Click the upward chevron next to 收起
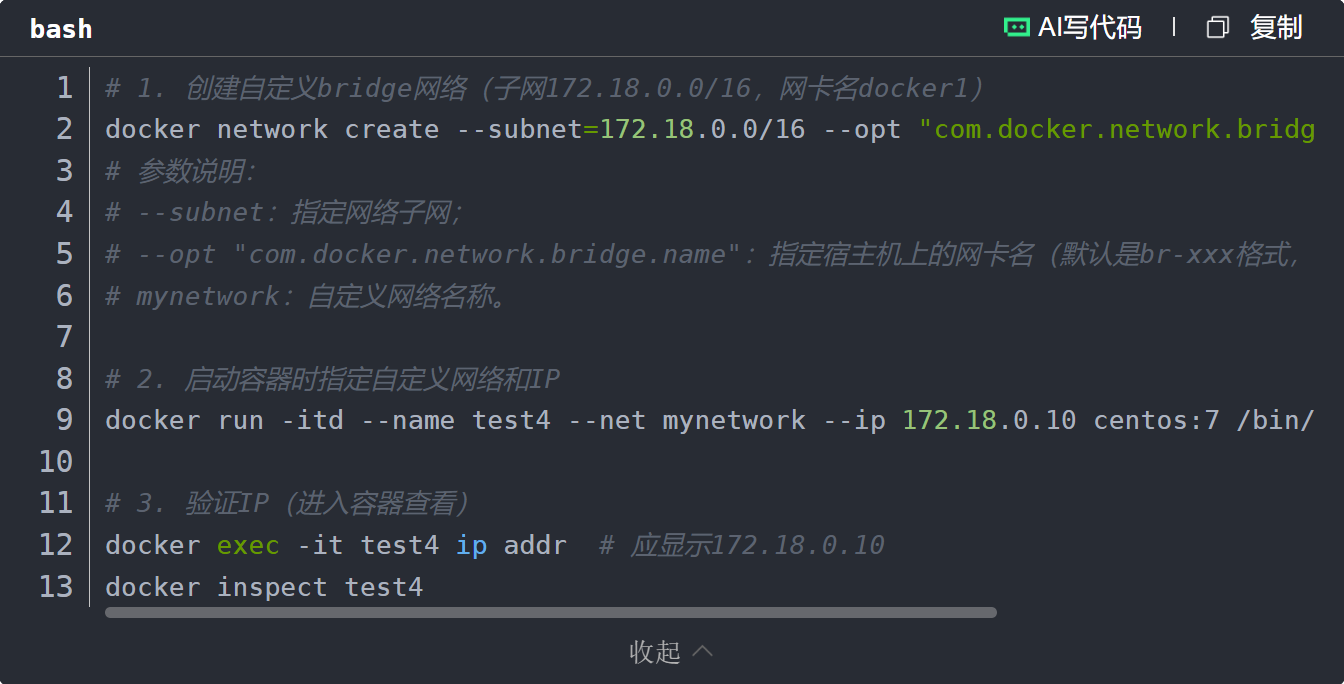This screenshot has width=1344, height=684. click(x=703, y=651)
